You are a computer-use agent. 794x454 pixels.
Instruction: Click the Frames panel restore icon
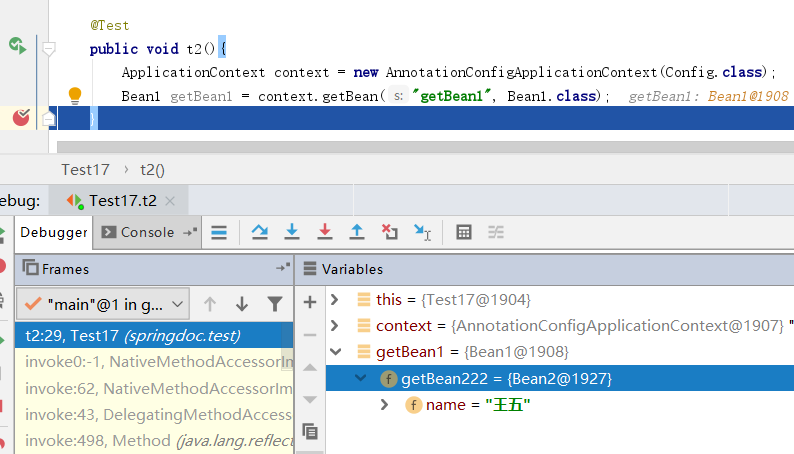30,268
